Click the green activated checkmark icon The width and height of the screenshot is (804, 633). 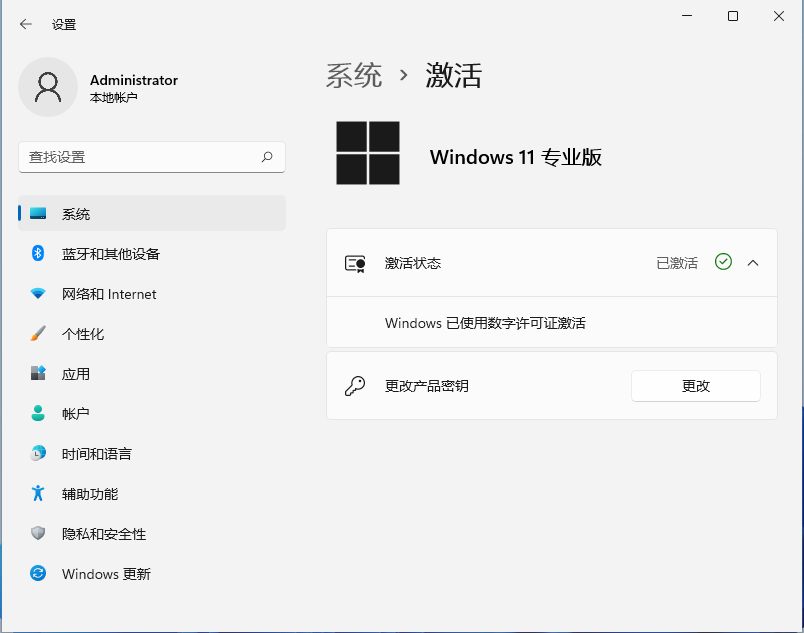click(723, 262)
